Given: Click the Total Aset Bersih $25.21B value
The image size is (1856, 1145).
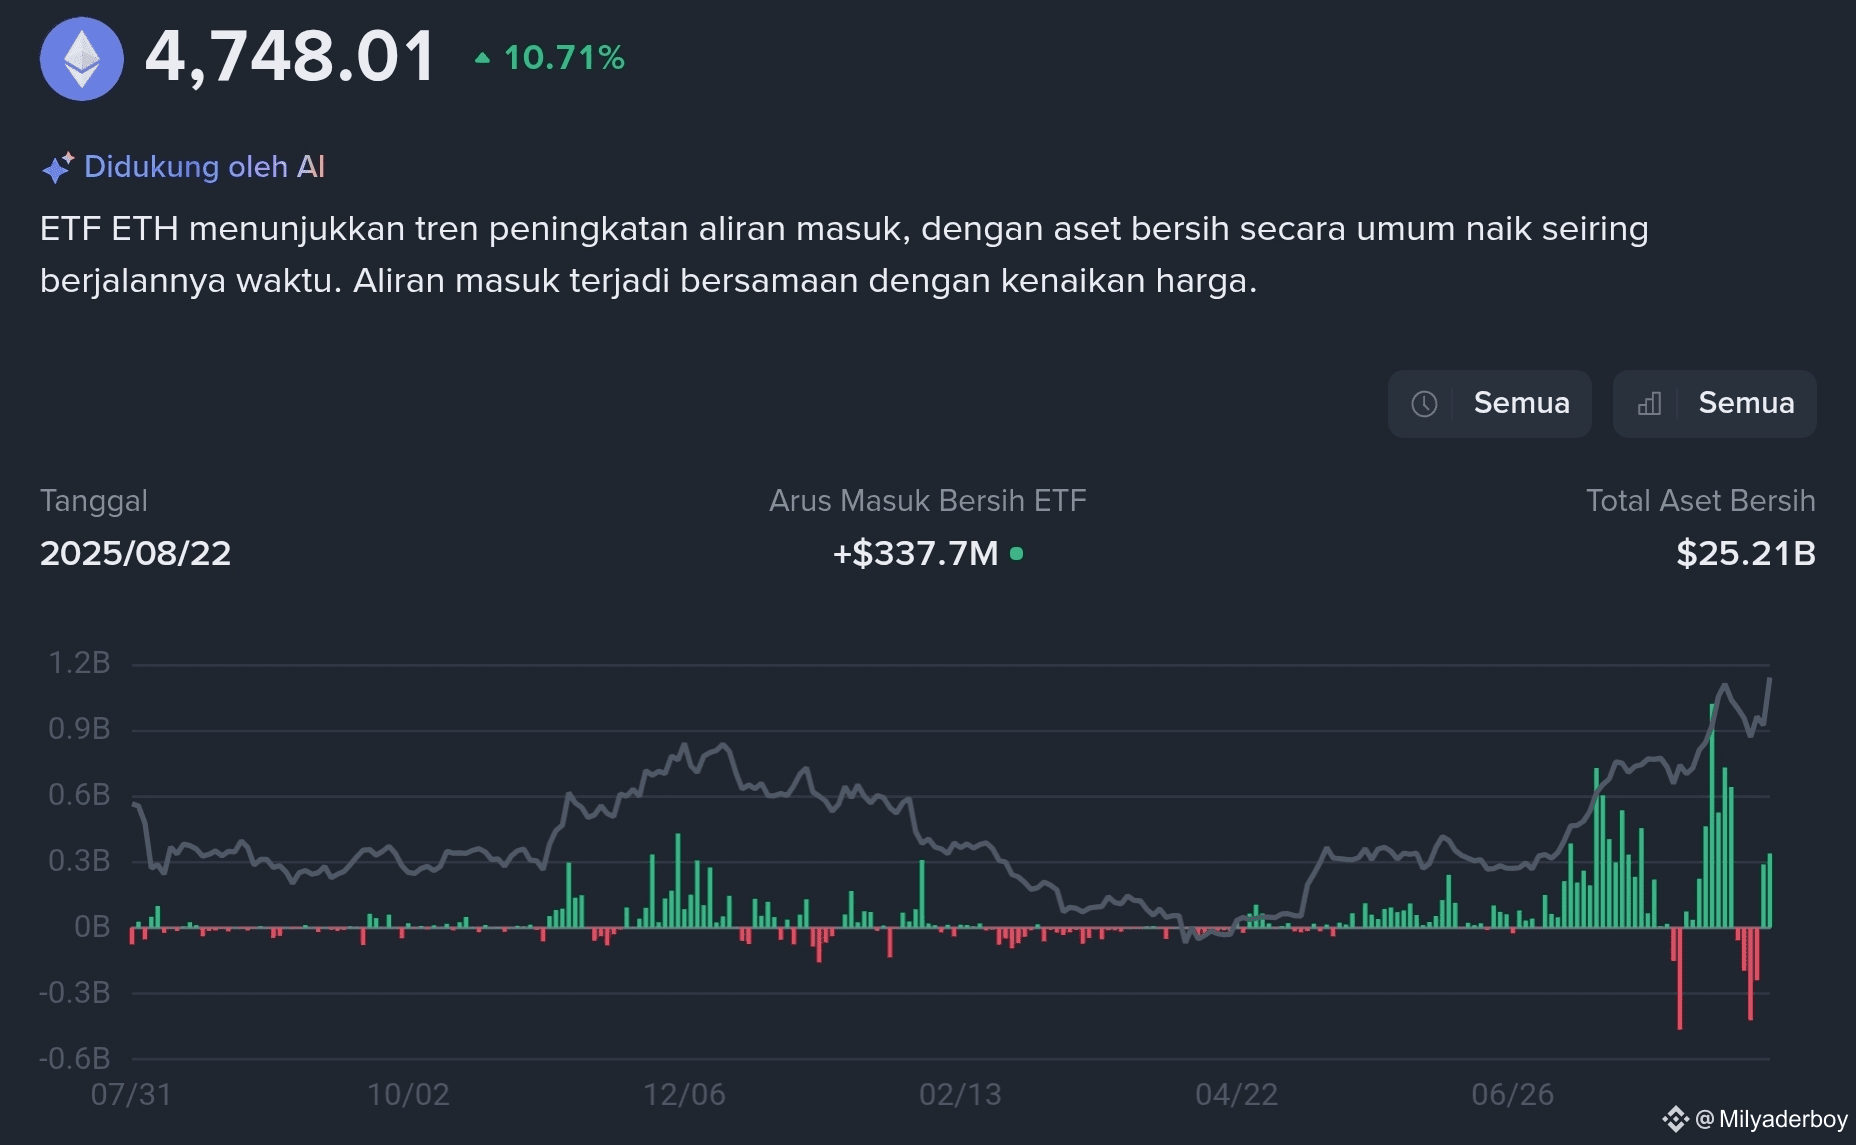Looking at the screenshot, I should pos(1746,553).
